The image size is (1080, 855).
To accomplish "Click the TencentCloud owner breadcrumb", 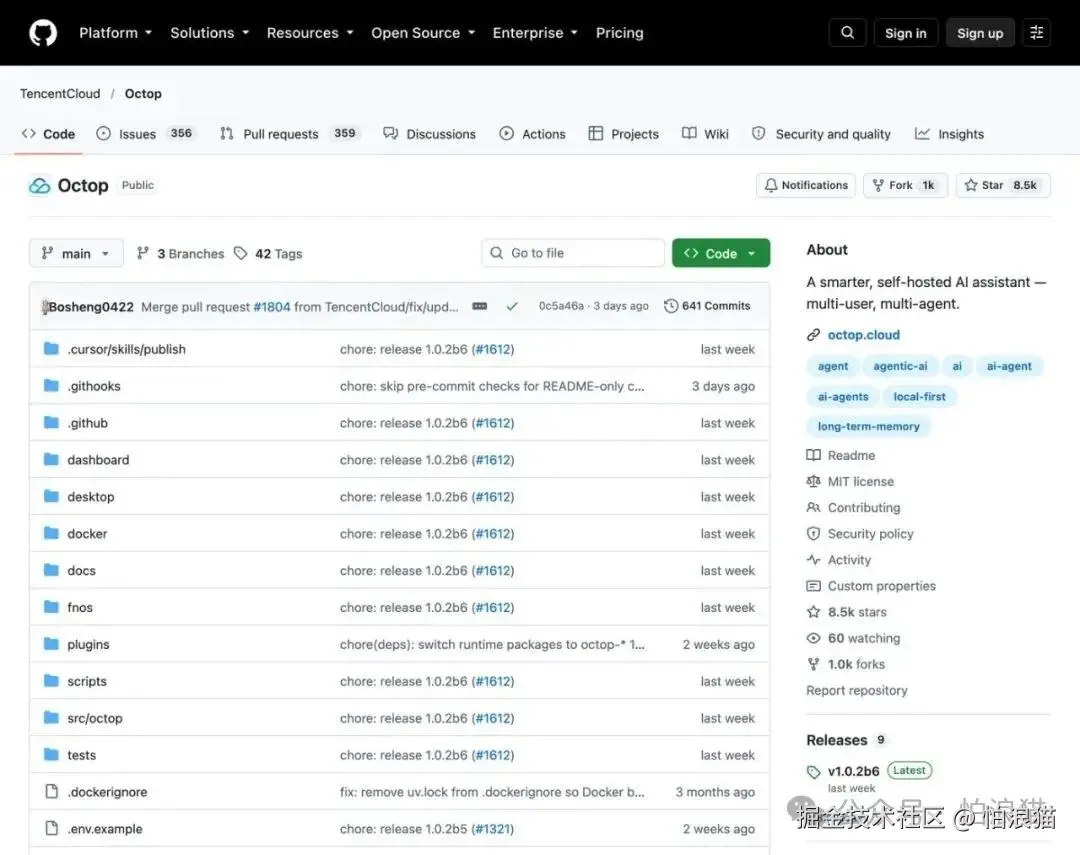I will [x=60, y=94].
